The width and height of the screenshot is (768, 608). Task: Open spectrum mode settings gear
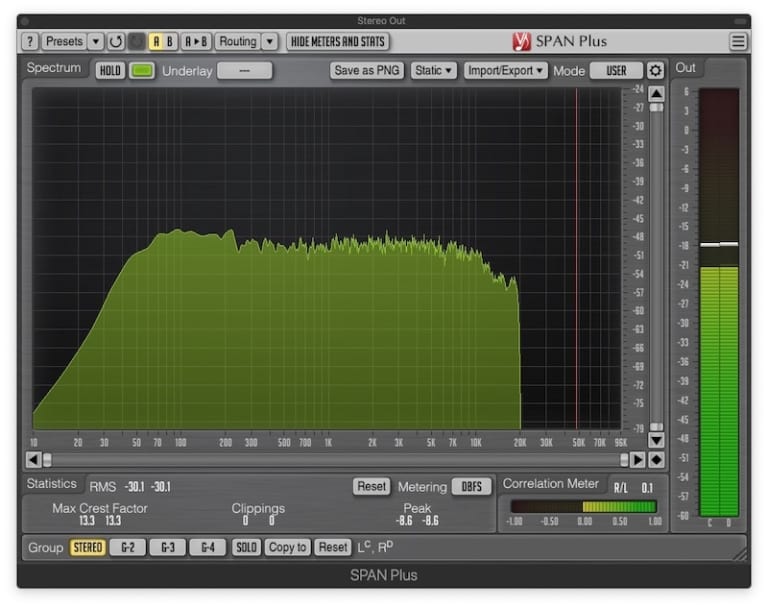tap(656, 71)
